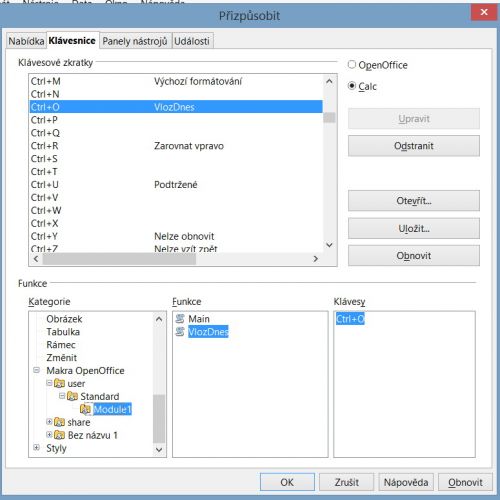Expand the Bez názvu 1 node
Screen dimensions: 500x500
49,435
